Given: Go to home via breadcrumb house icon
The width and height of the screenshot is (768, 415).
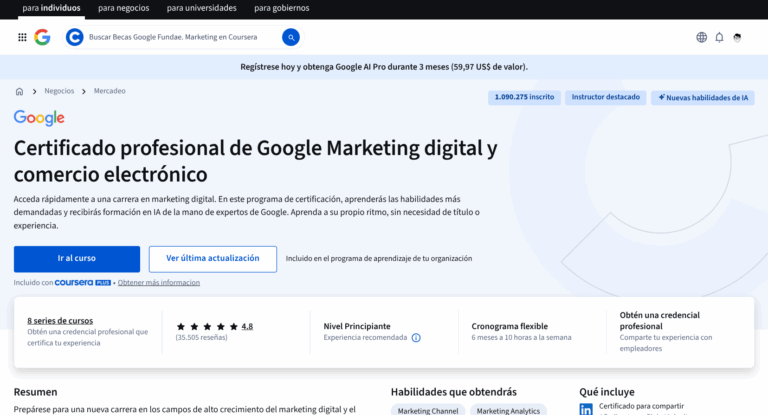Looking at the screenshot, I should point(19,92).
